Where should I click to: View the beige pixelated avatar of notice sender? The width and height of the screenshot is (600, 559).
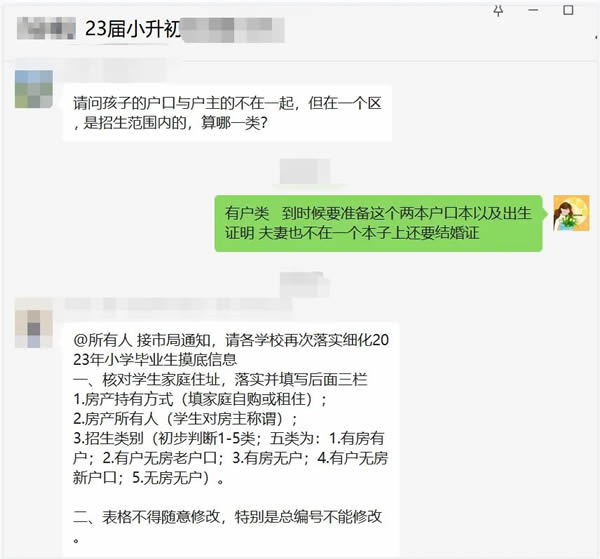click(x=34, y=329)
